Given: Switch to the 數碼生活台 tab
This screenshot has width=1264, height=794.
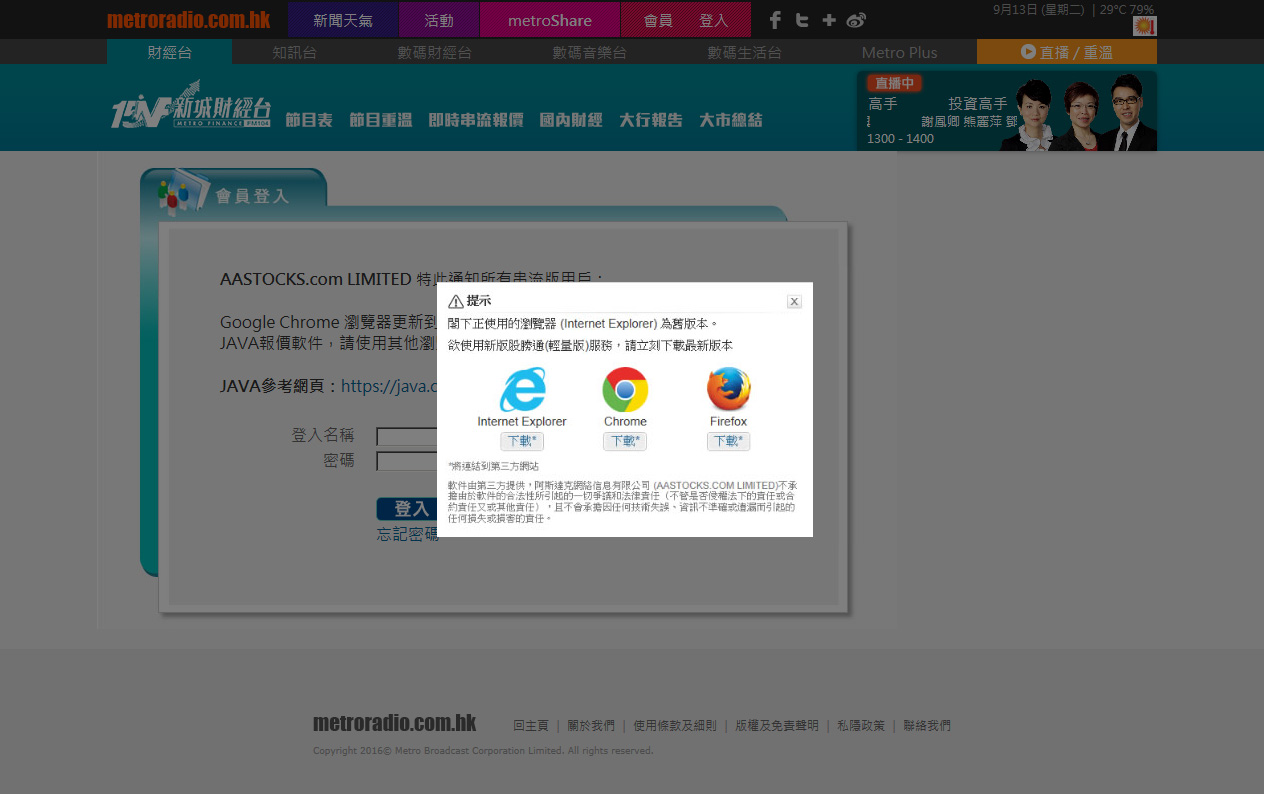Looking at the screenshot, I should (744, 52).
